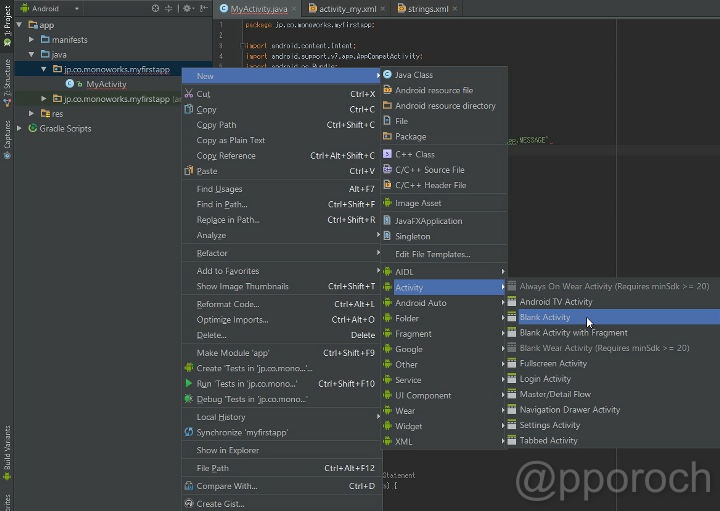Open the Android view dropdown
Viewport: 720px width, 511px height.
click(50, 8)
